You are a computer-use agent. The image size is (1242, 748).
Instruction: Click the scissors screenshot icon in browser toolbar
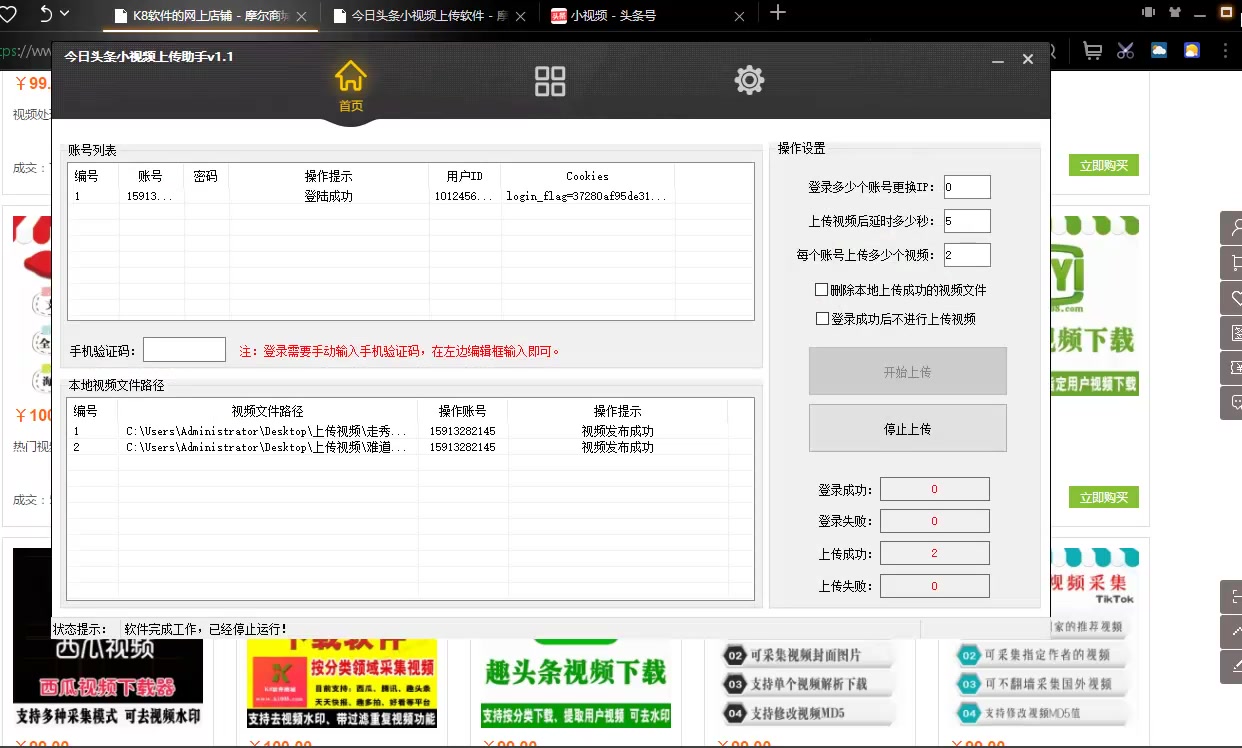[1126, 50]
